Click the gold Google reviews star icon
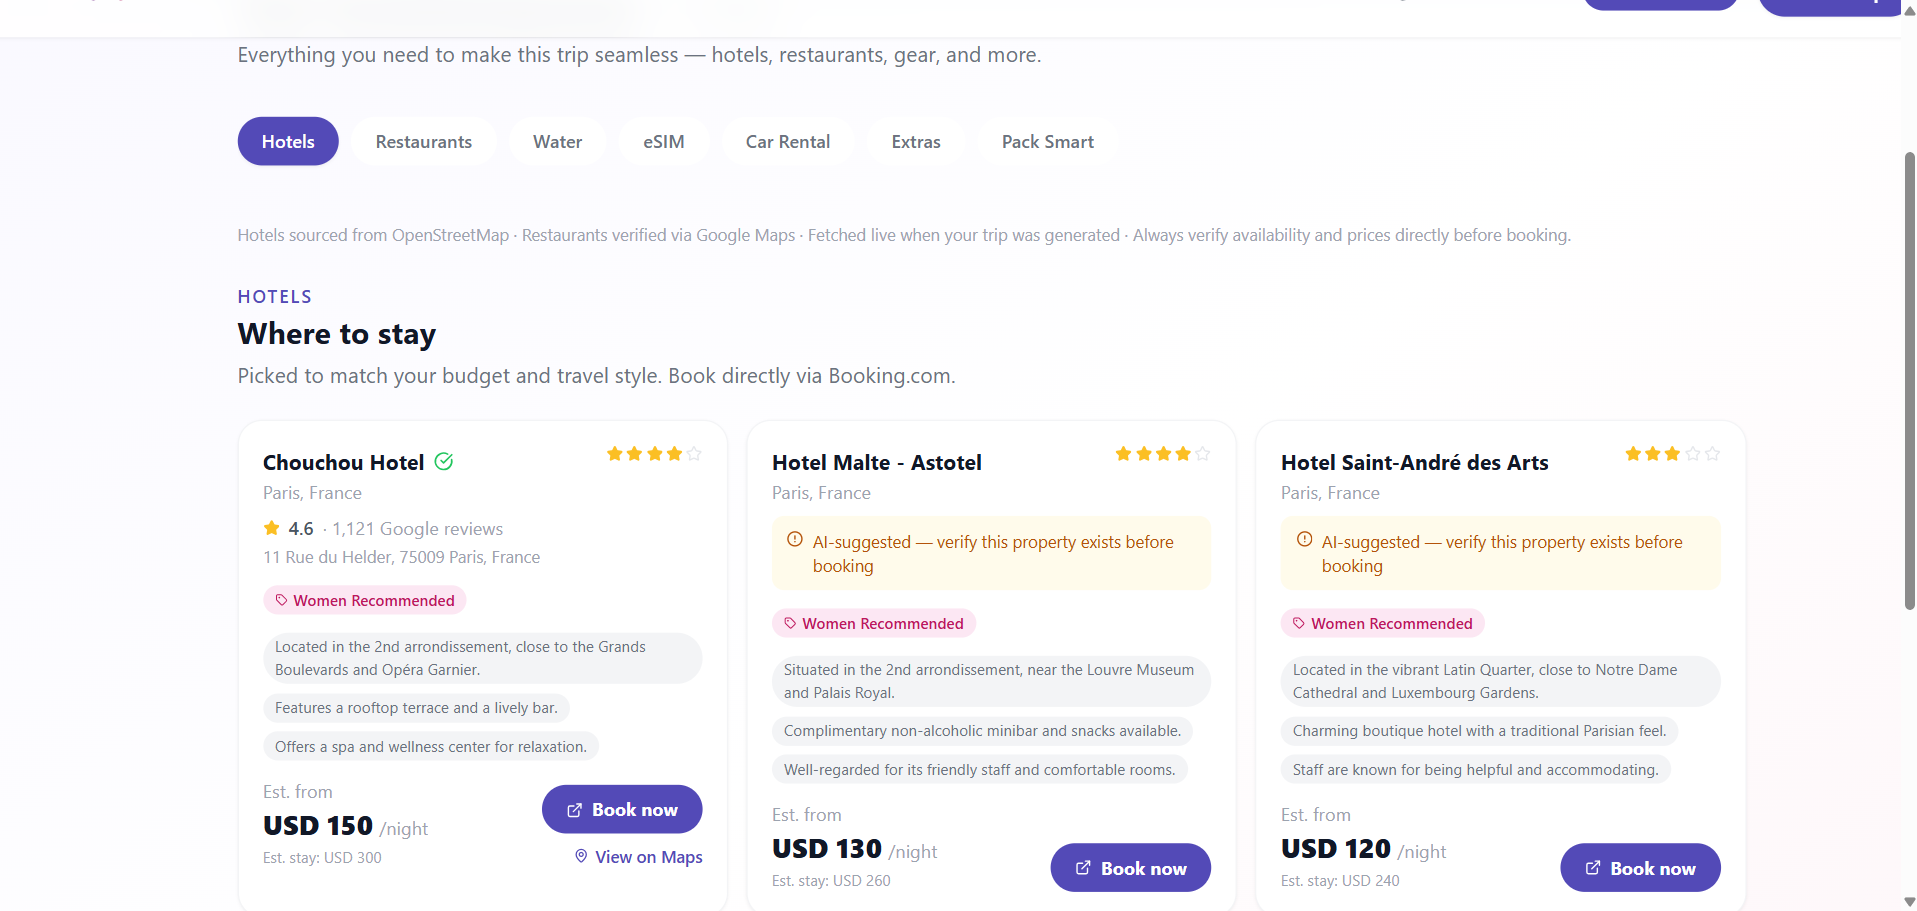The height and width of the screenshot is (911, 1917). click(272, 528)
